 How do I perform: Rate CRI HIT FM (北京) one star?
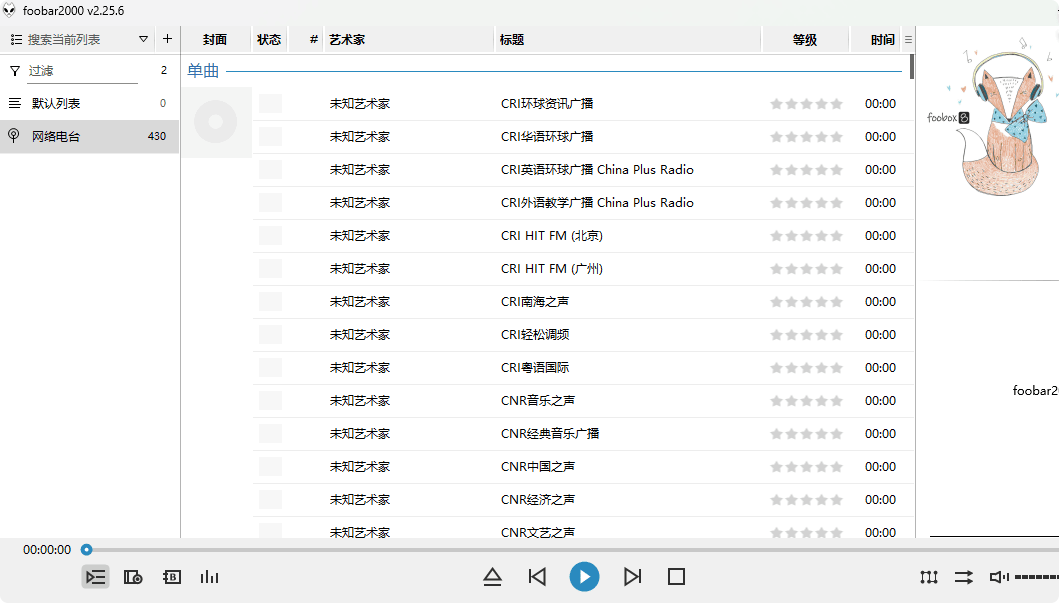point(777,236)
